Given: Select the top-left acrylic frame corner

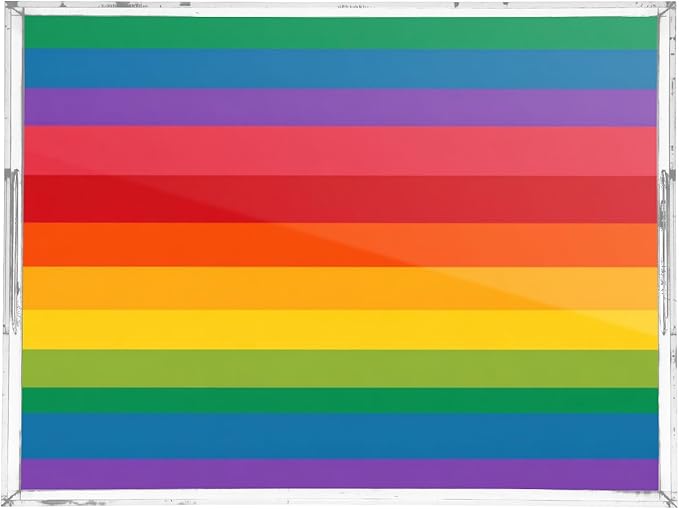Looking at the screenshot, I should point(12,10).
